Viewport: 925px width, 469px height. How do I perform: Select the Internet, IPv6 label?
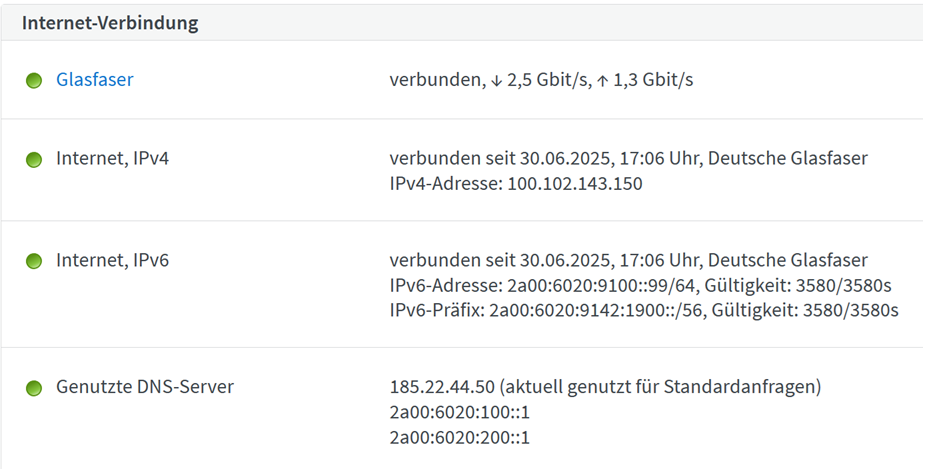112,260
